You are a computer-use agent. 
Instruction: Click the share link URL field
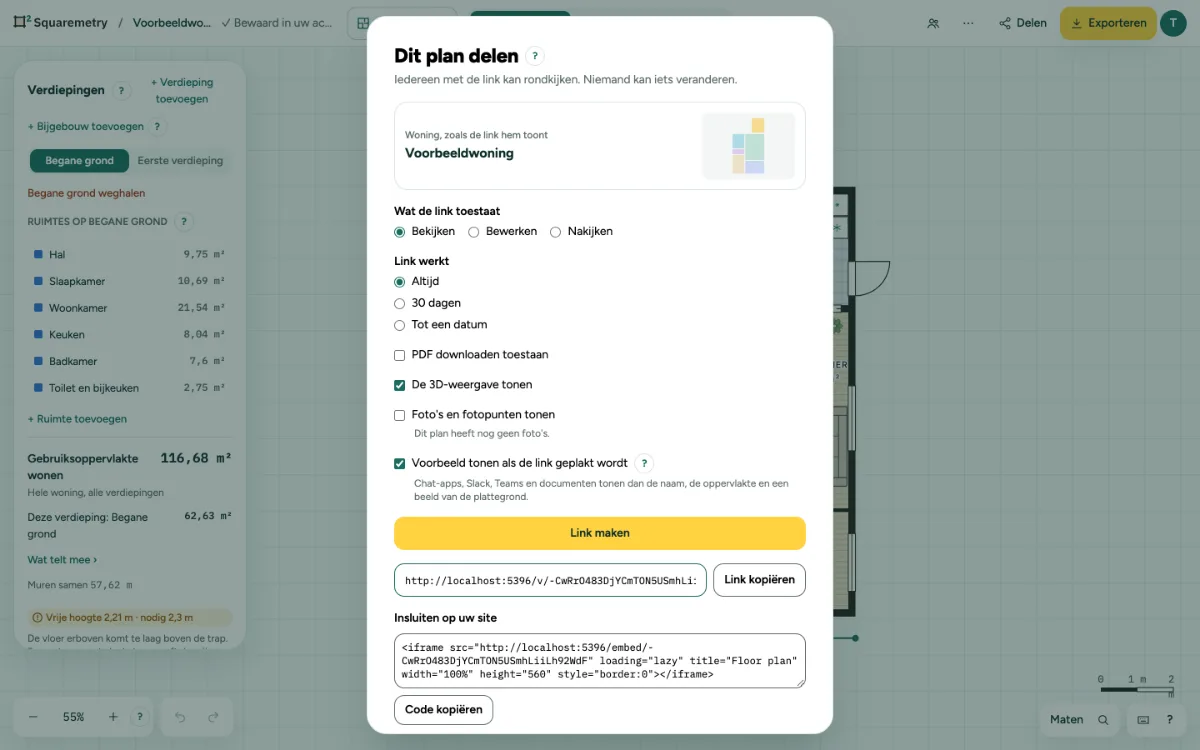point(551,580)
